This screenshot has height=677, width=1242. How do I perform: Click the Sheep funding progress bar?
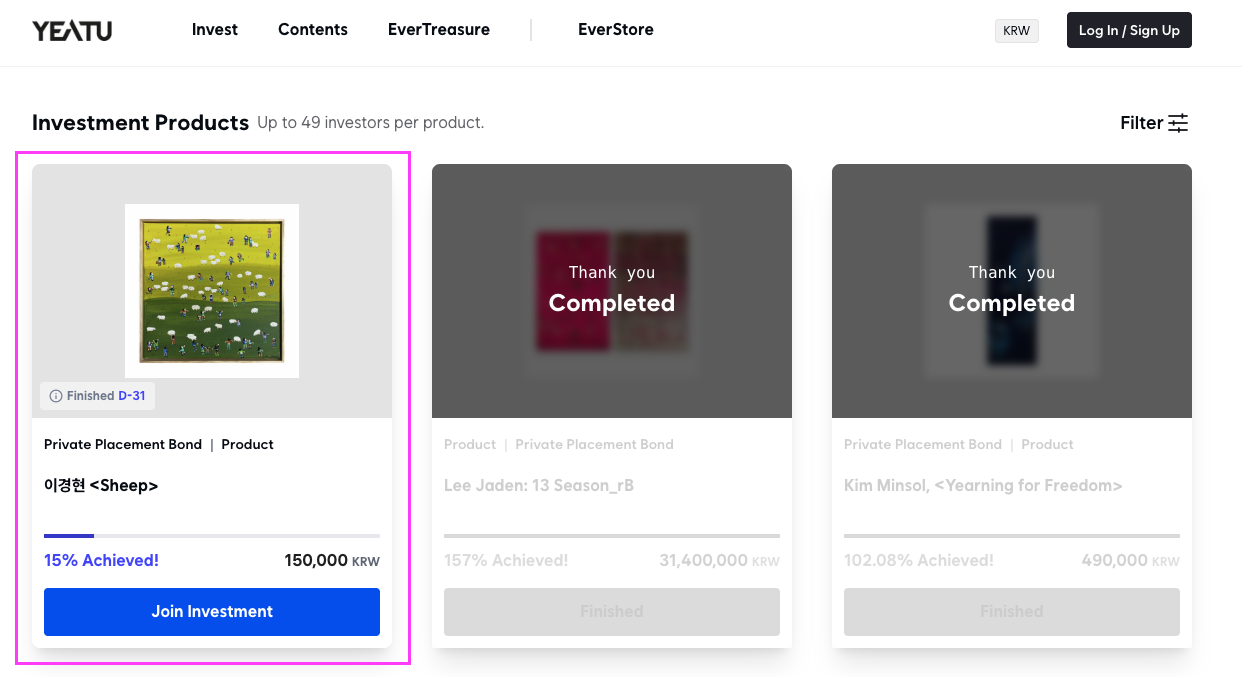212,536
